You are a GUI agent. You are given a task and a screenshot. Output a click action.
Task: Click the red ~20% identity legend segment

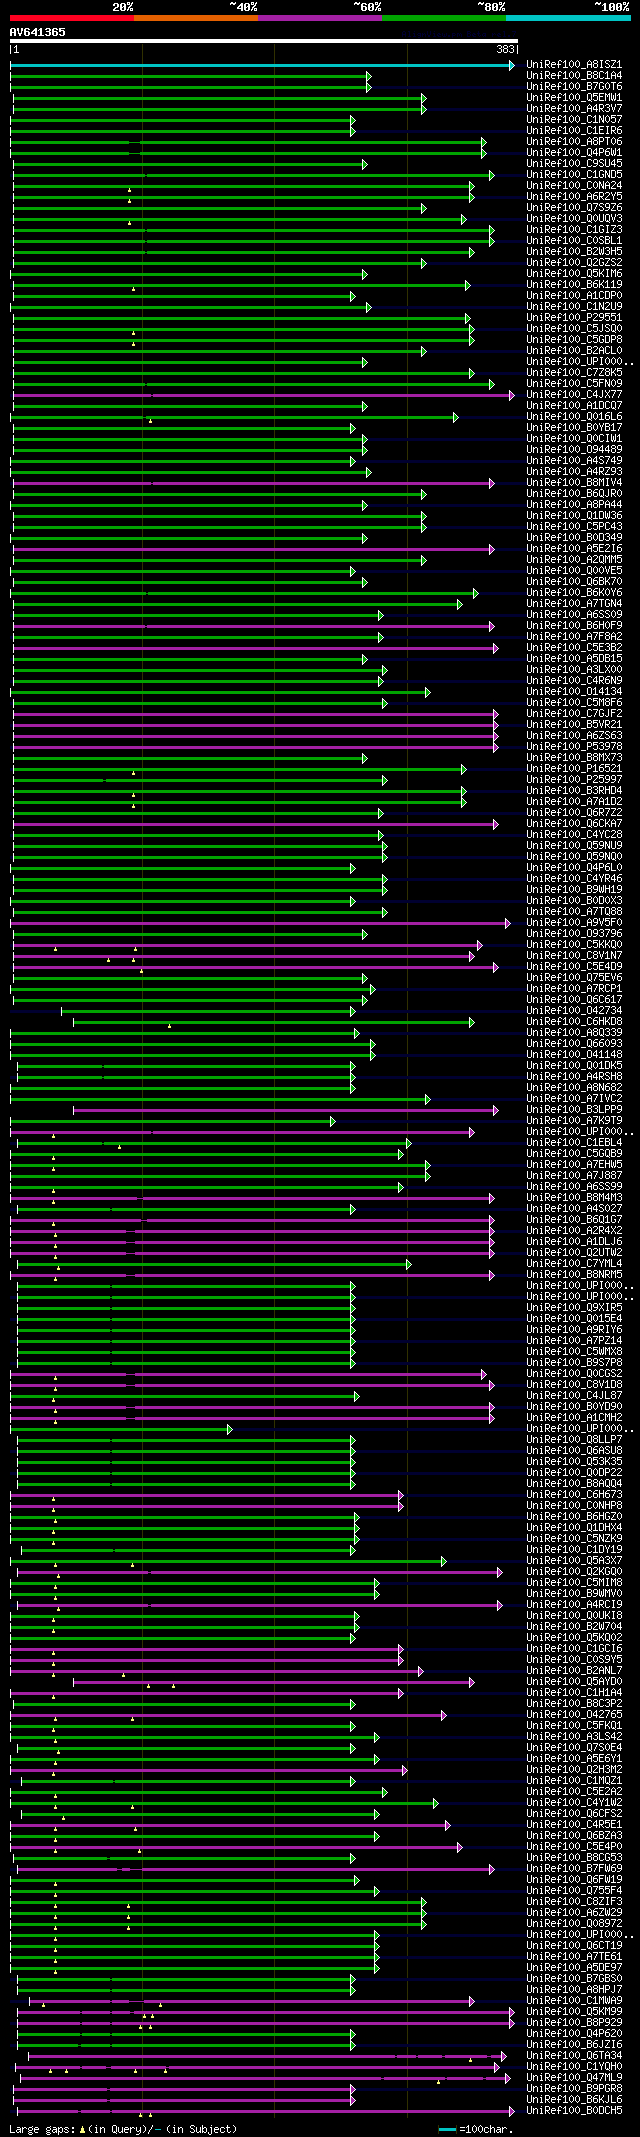(x=71, y=17)
